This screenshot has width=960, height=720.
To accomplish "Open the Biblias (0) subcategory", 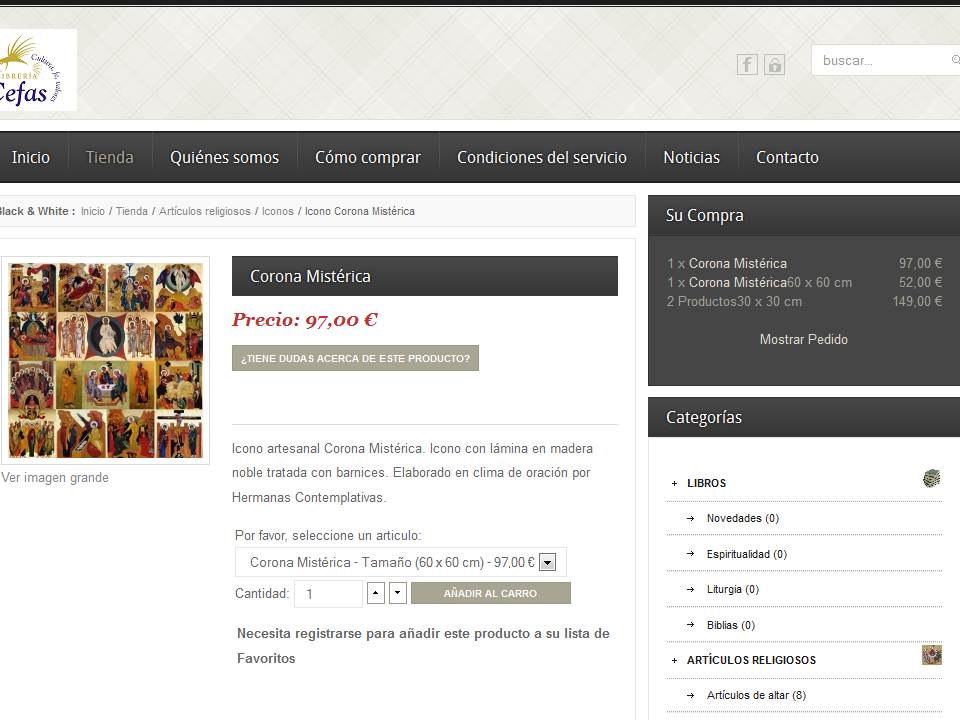I will pyautogui.click(x=730, y=625).
